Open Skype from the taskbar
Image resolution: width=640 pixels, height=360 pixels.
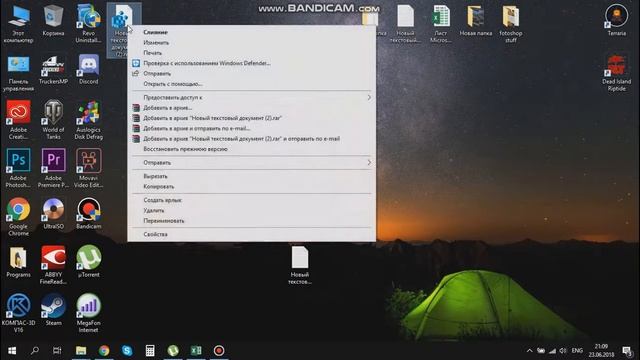point(127,351)
